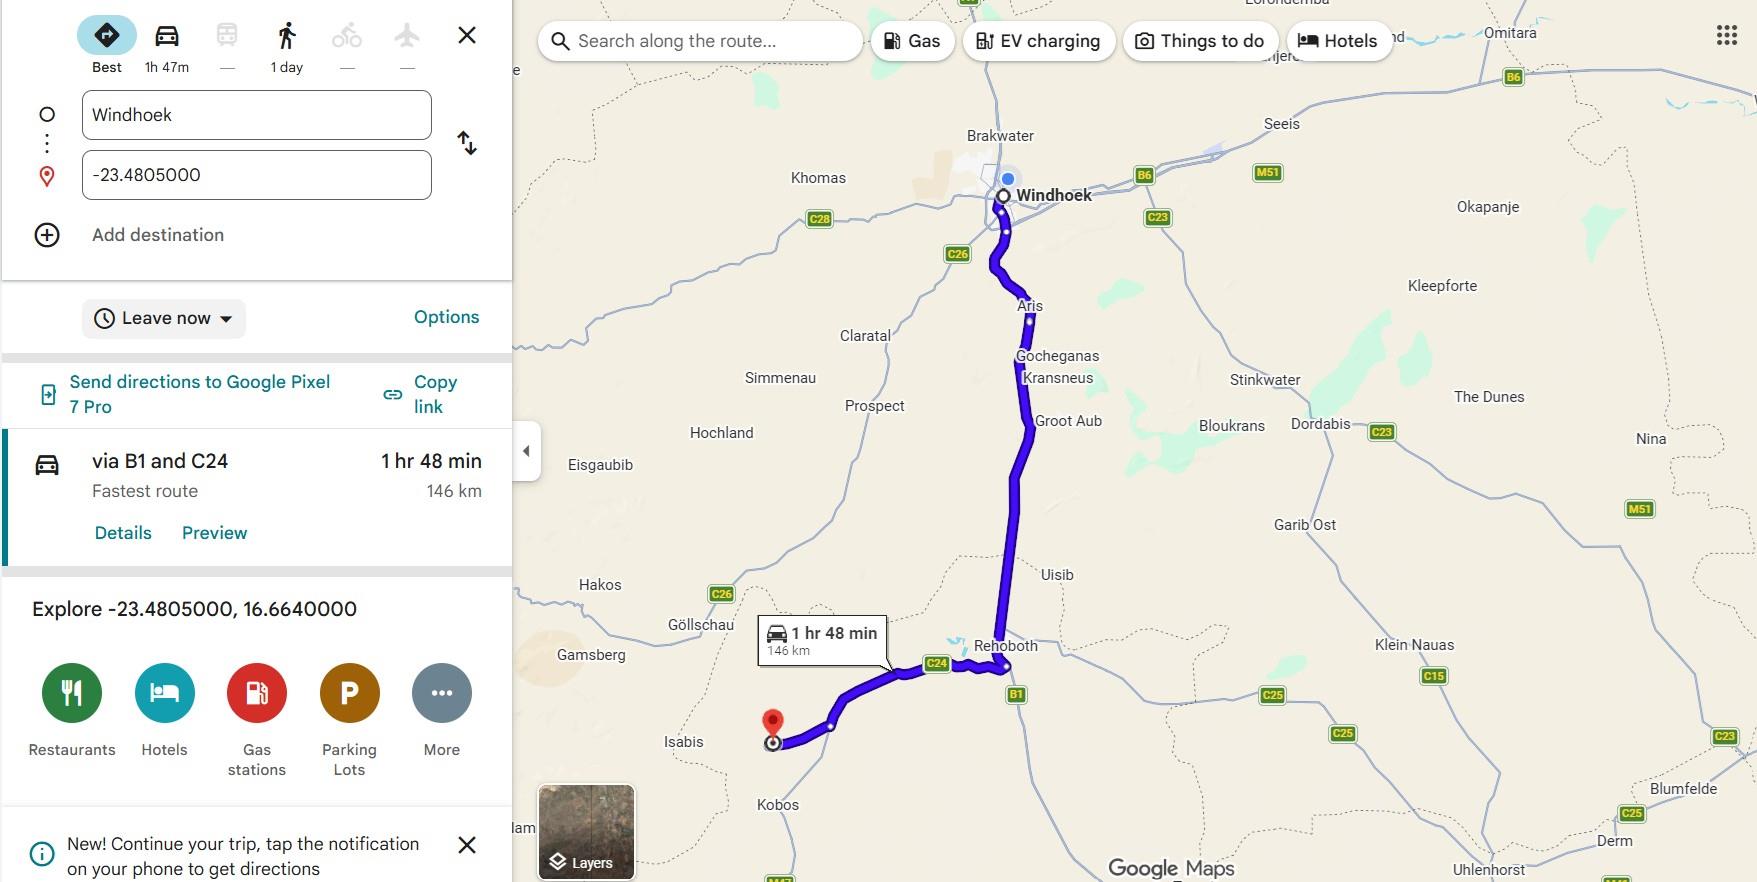Click the add destination plus icon
This screenshot has height=882, width=1757.
[47, 235]
